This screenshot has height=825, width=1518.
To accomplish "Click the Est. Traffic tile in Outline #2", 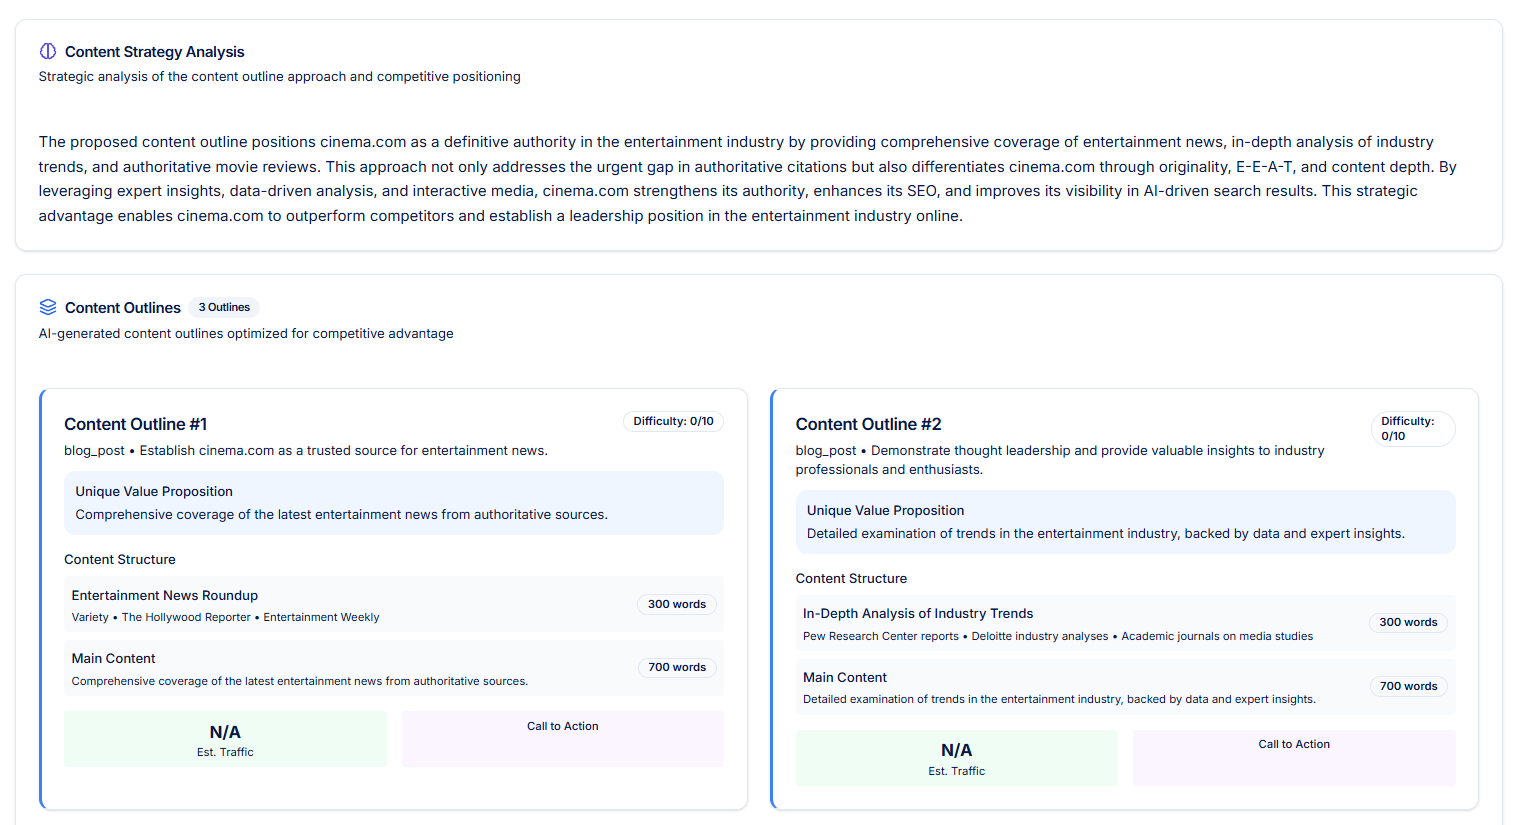I will click(x=956, y=758).
